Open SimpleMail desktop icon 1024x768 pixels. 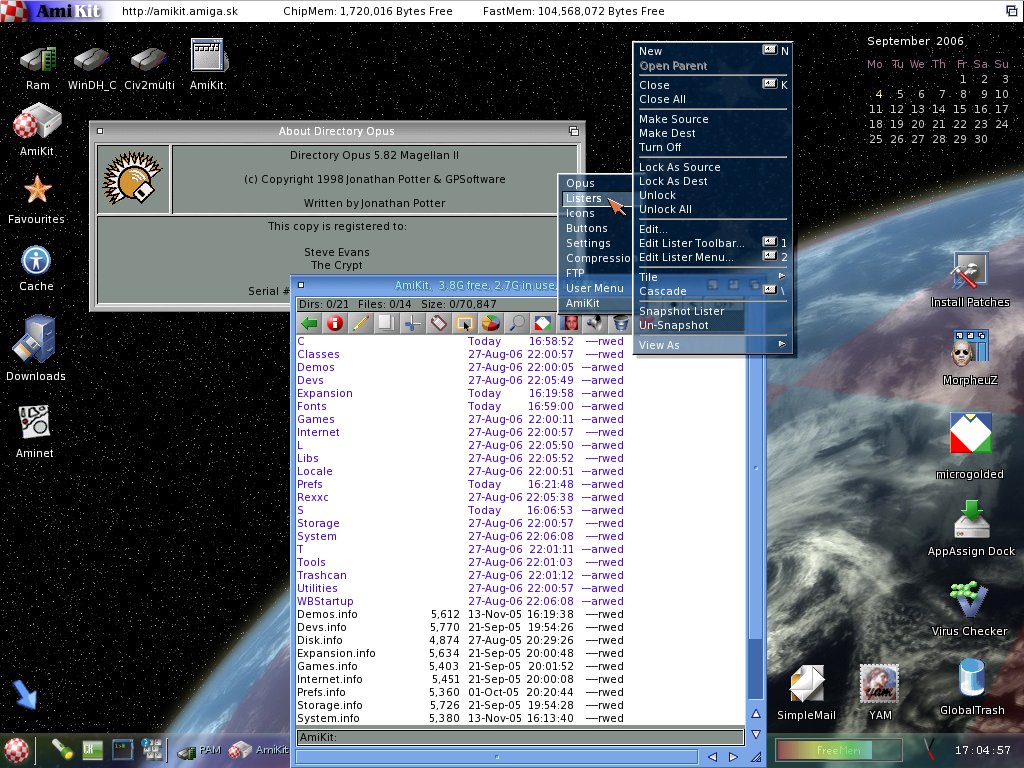coord(807,692)
